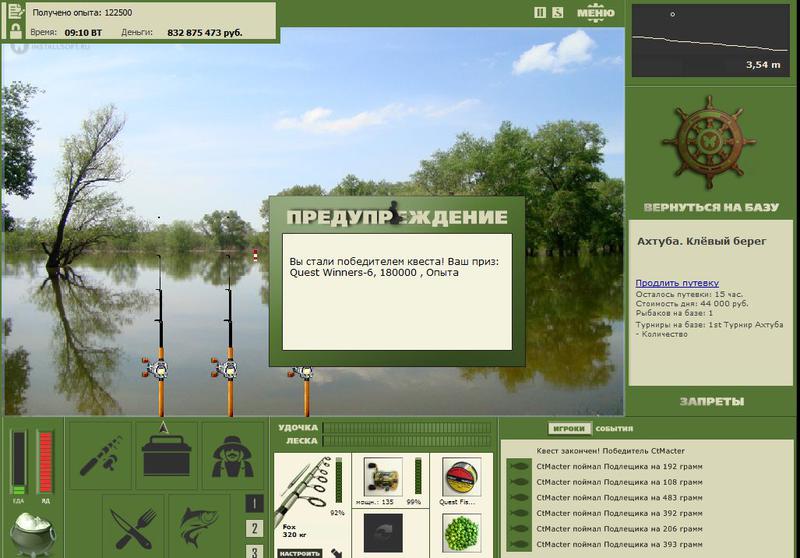The width and height of the screenshot is (800, 558).
Task: Open the knife and fork food icon
Action: coord(134,526)
